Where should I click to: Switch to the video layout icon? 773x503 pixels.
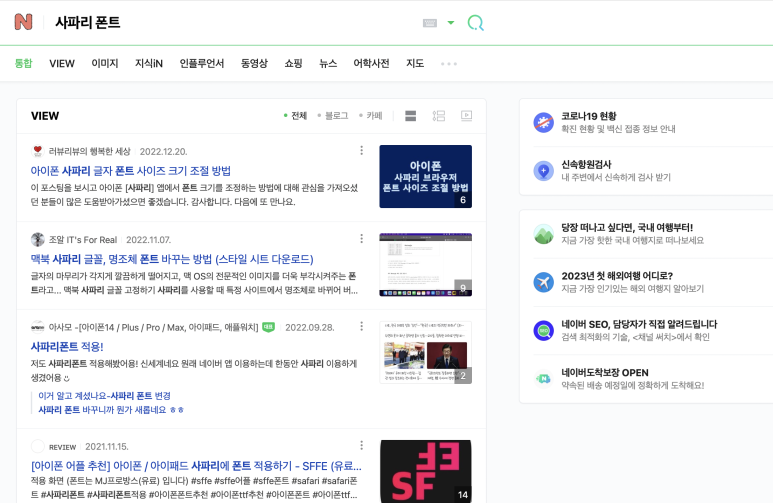click(466, 116)
